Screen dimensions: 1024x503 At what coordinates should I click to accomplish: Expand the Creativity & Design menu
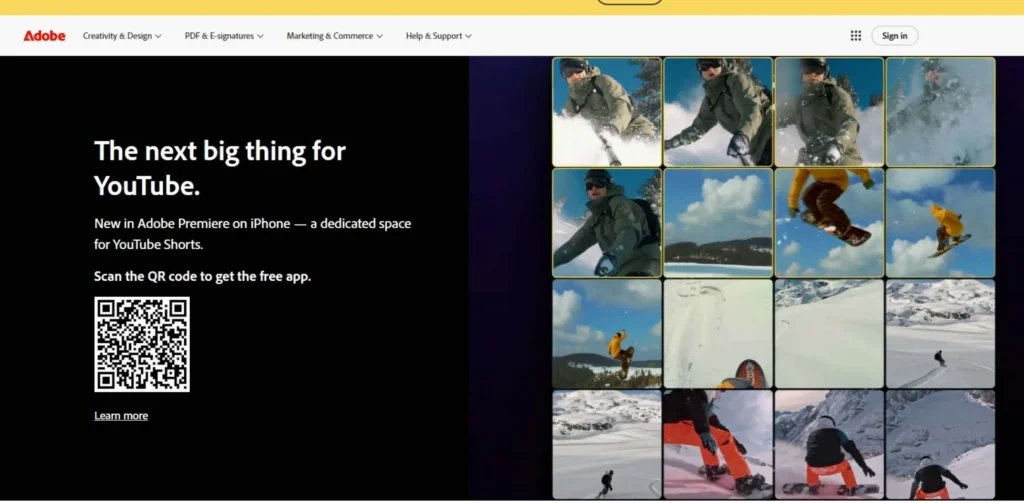[122, 36]
